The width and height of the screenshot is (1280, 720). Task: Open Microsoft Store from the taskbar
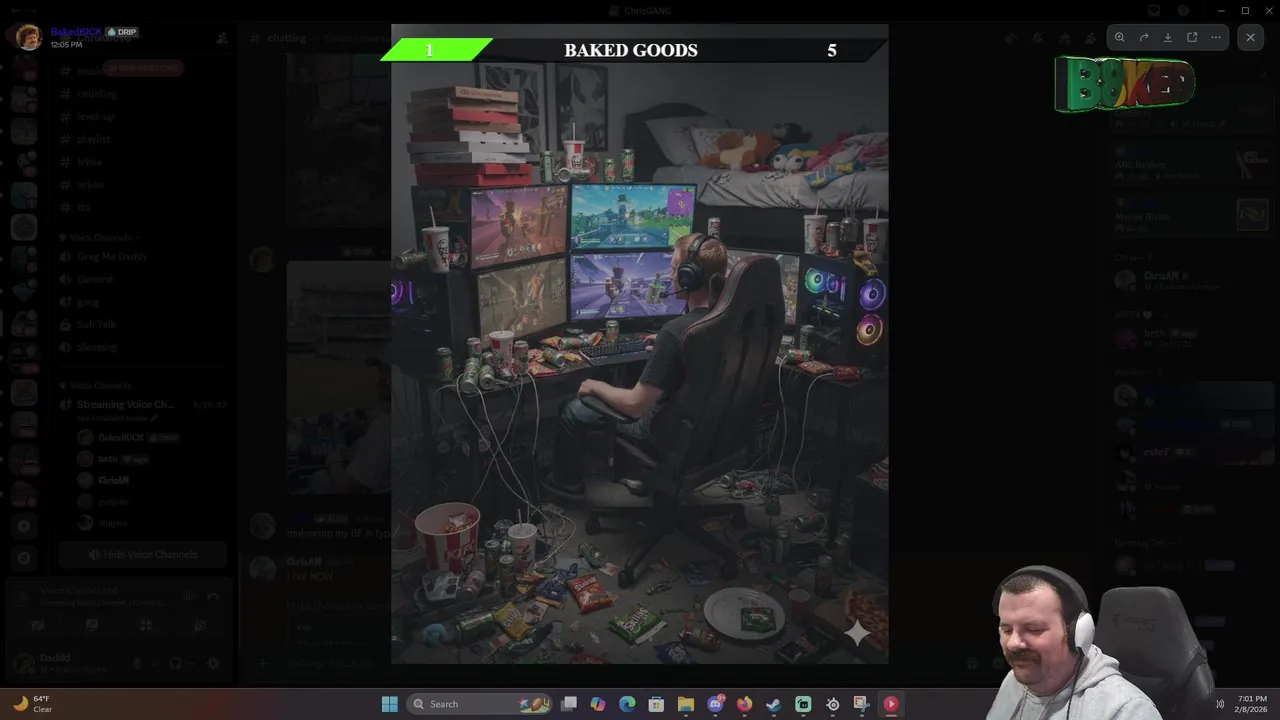(656, 704)
